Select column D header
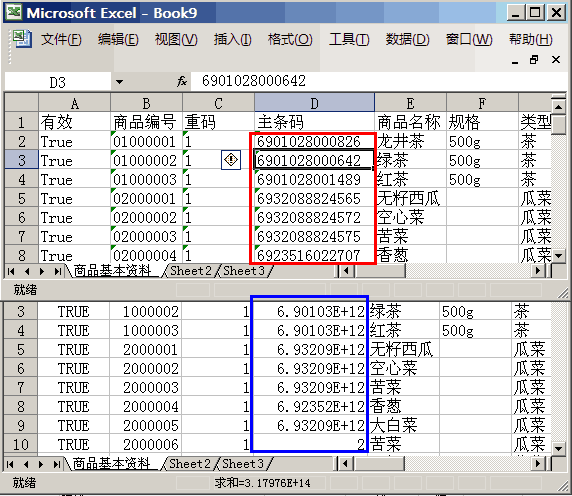 click(314, 103)
